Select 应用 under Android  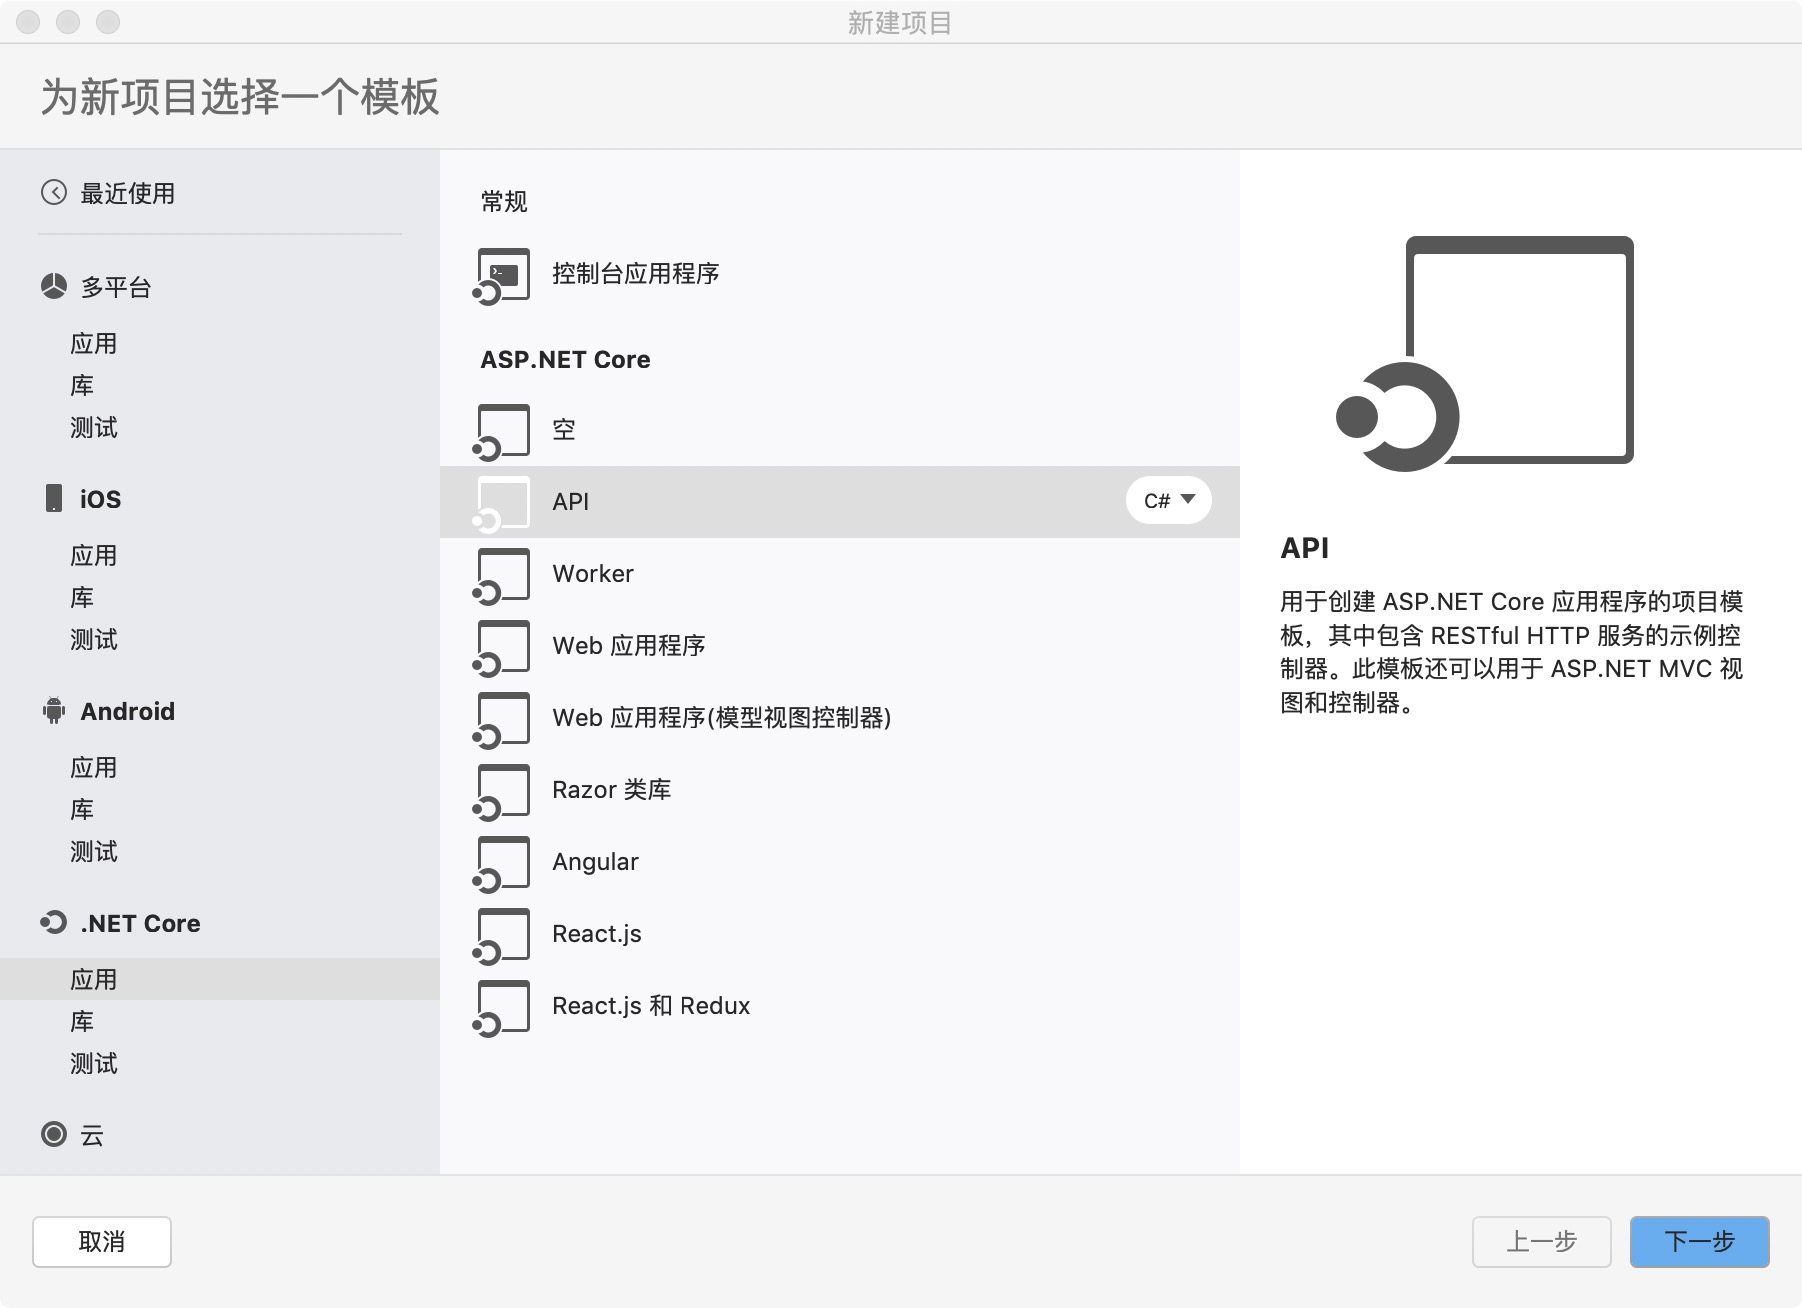[x=94, y=767]
